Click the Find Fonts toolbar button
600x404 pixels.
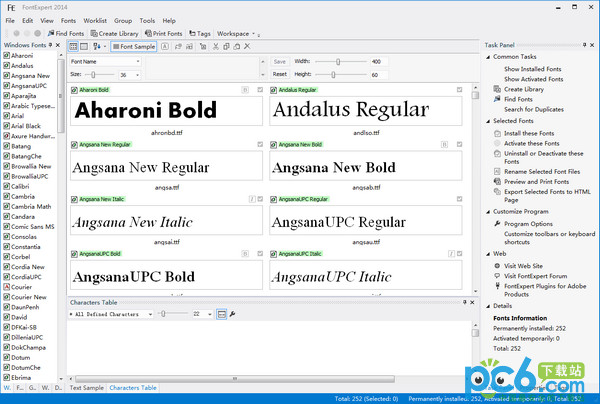point(65,33)
